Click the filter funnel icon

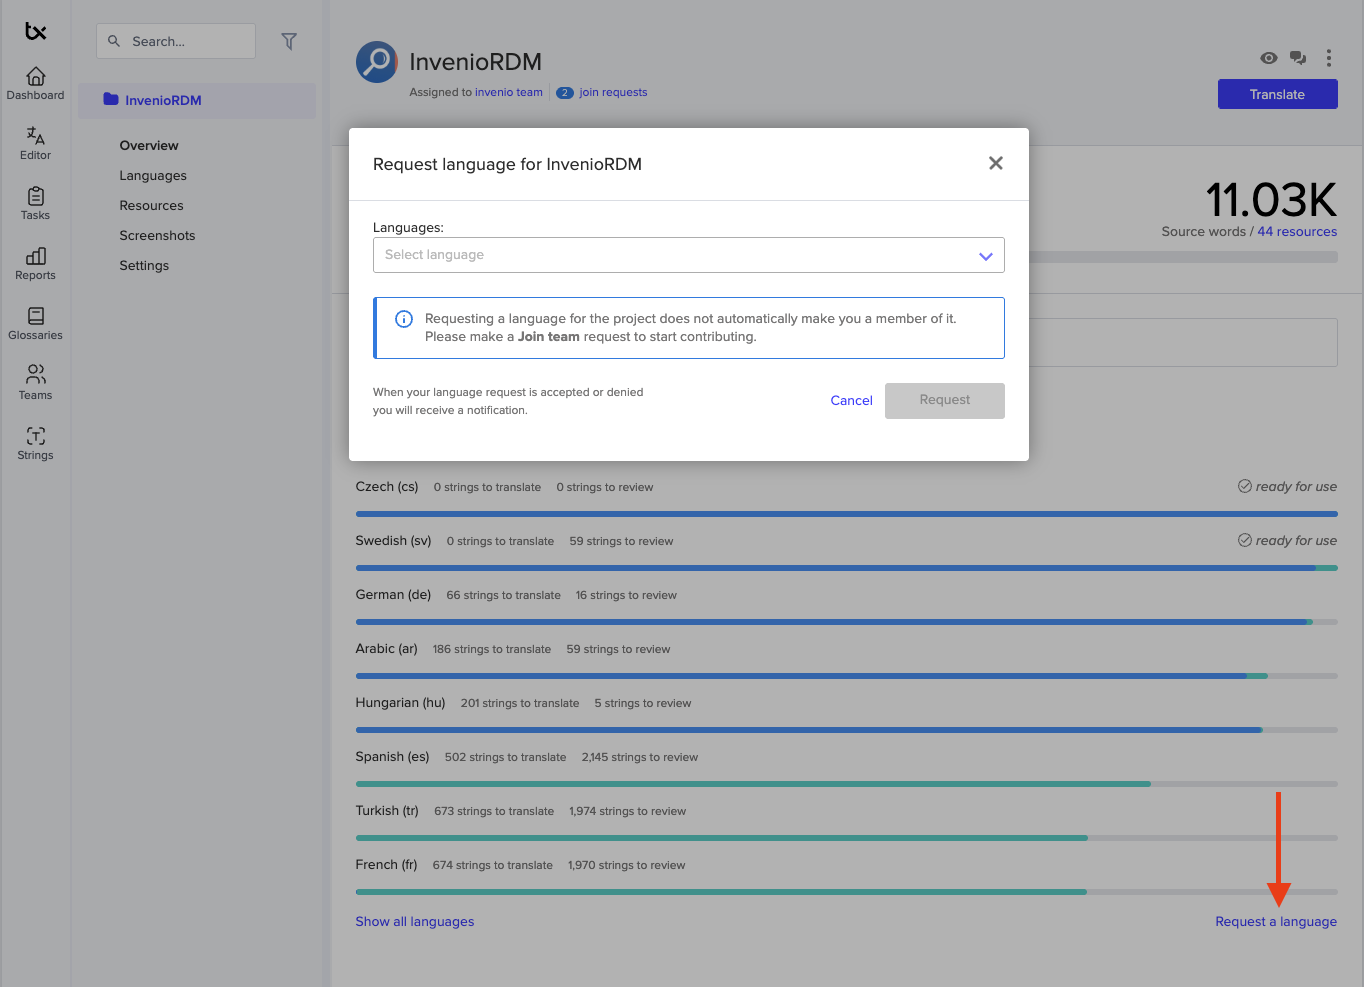[x=289, y=41]
